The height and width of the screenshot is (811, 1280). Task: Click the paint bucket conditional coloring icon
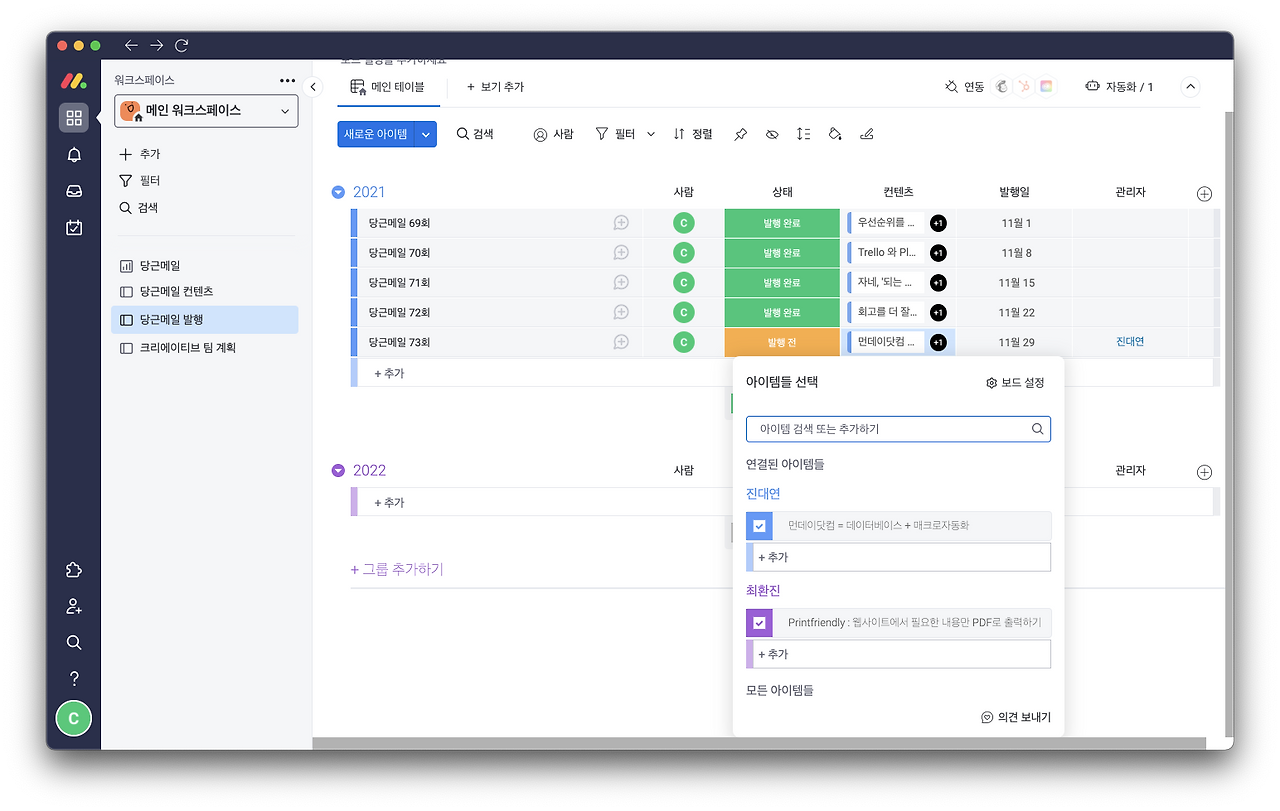[835, 134]
